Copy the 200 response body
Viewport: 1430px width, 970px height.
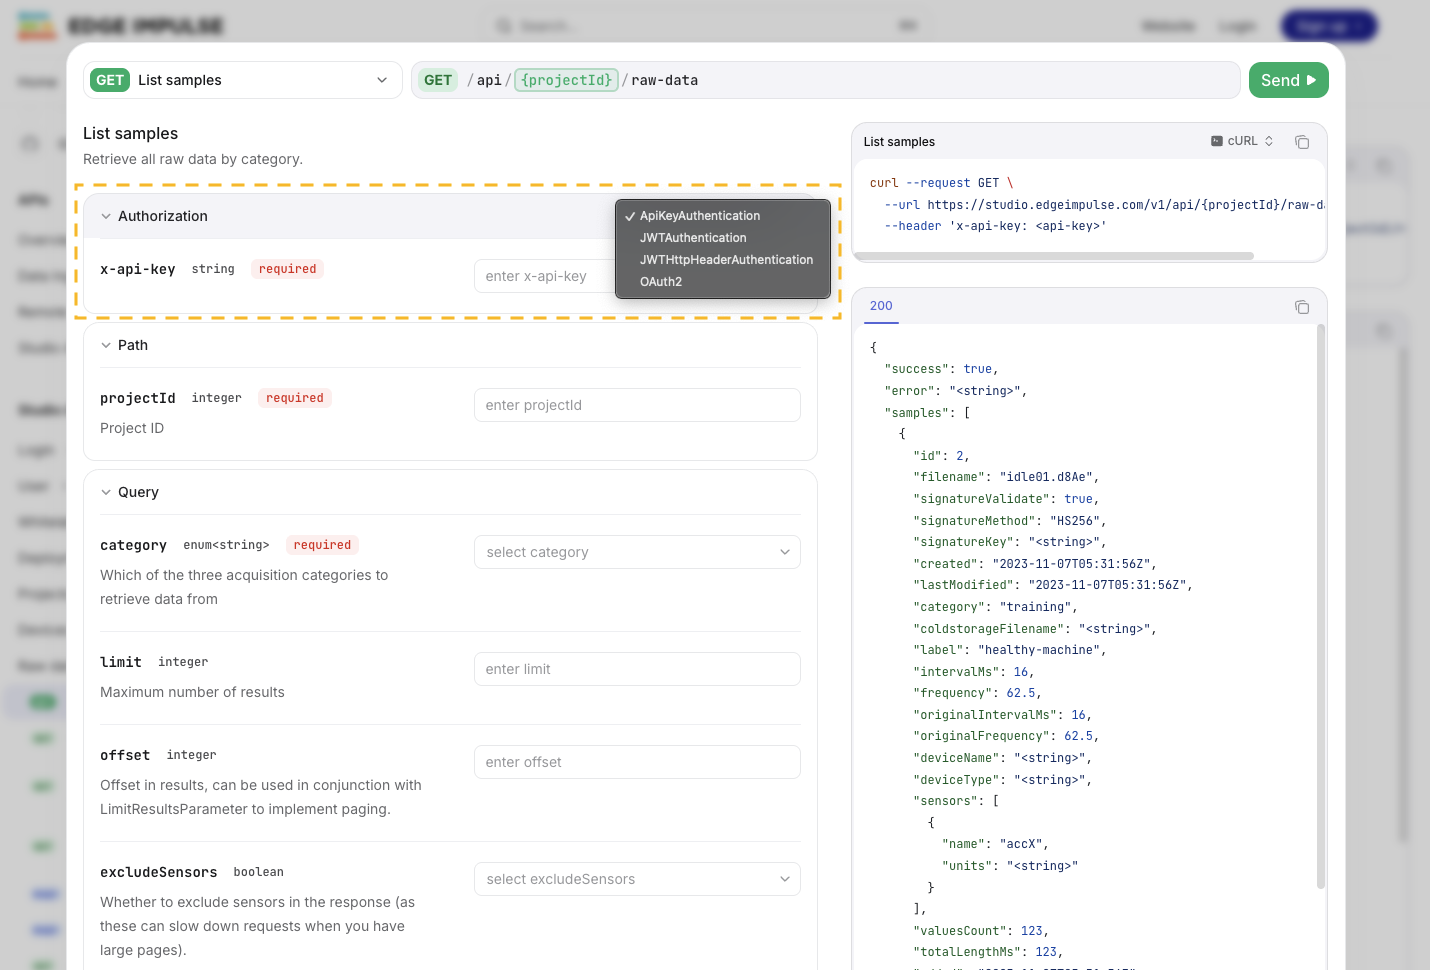1301,307
